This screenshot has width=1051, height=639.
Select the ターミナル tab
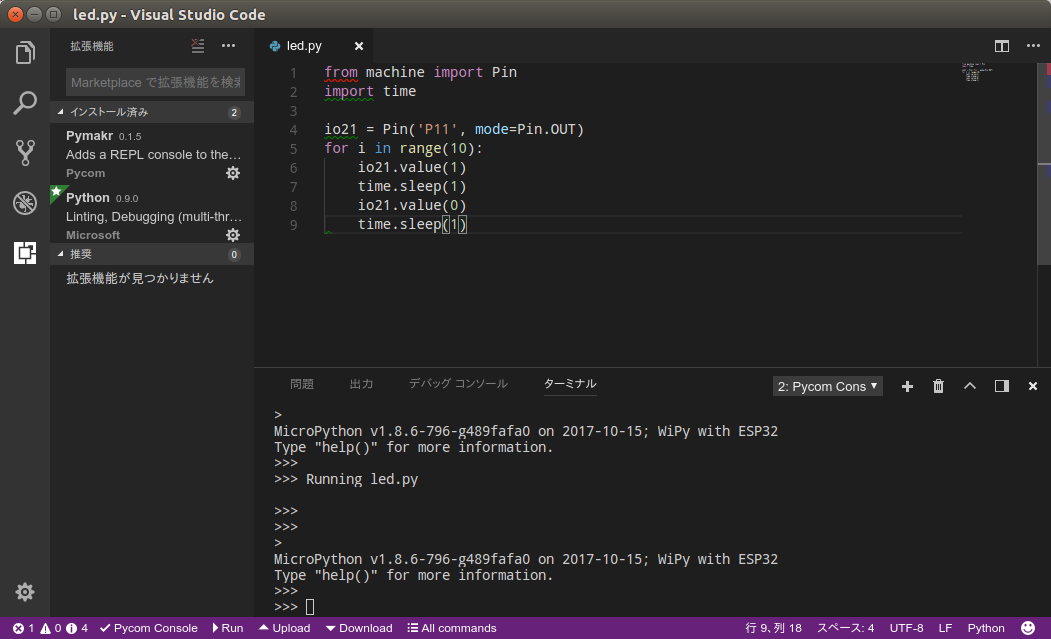570,384
